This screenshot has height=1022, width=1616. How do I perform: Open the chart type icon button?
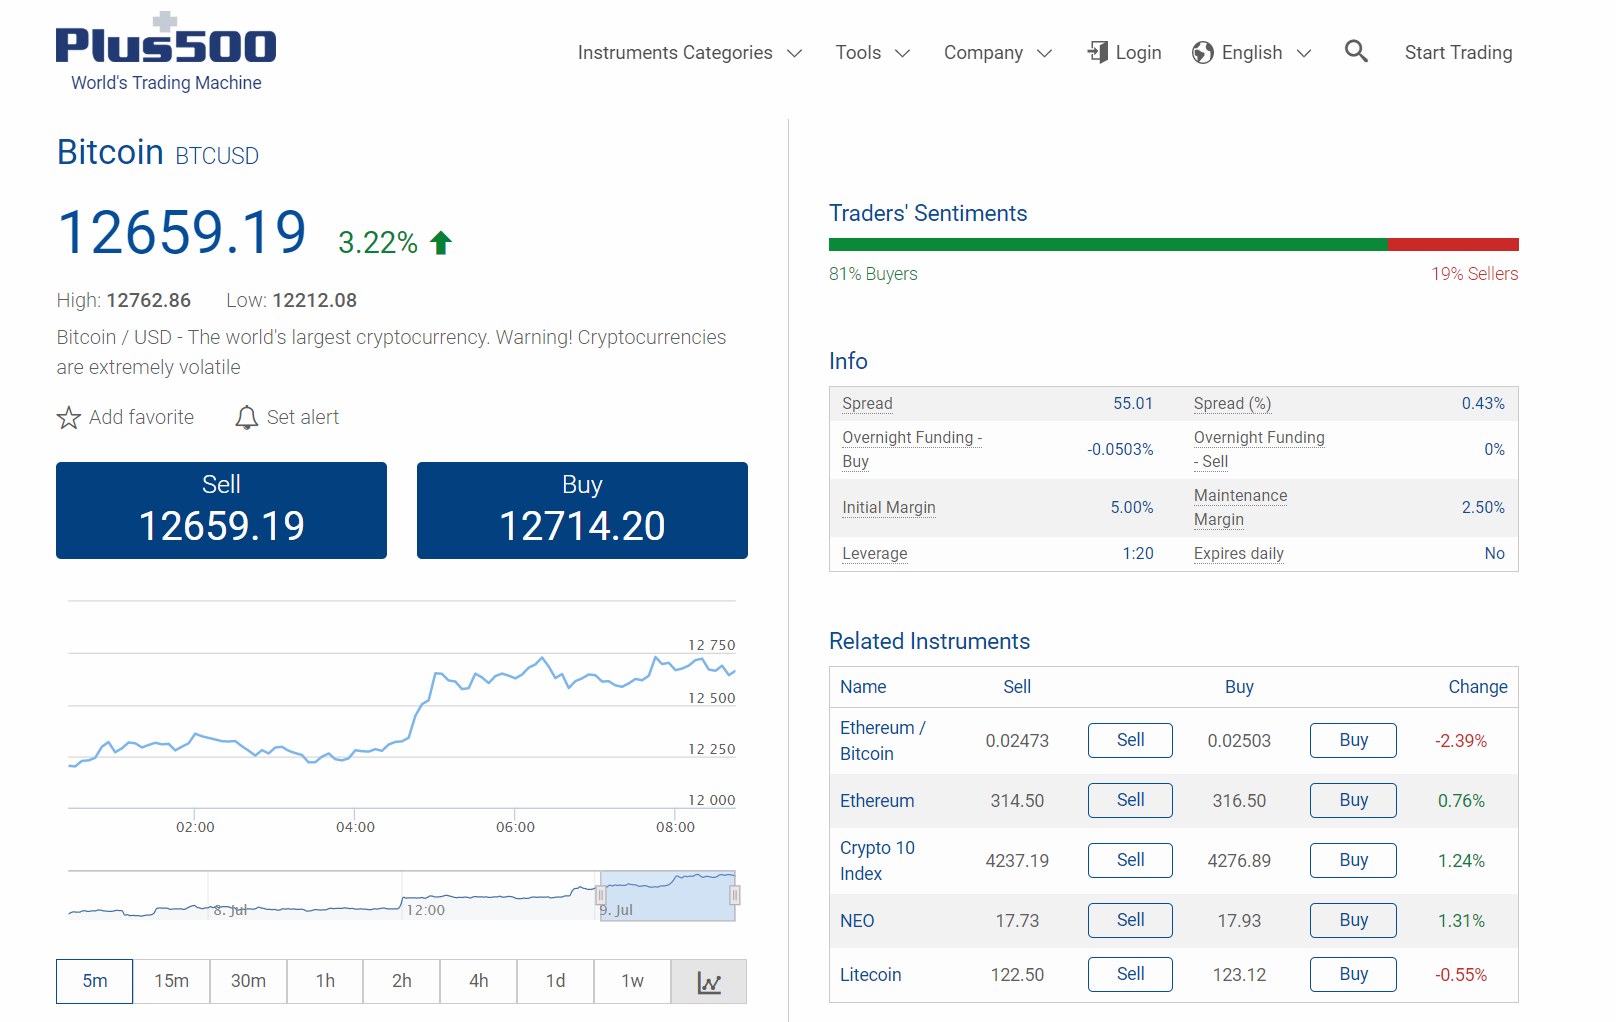[x=709, y=981]
